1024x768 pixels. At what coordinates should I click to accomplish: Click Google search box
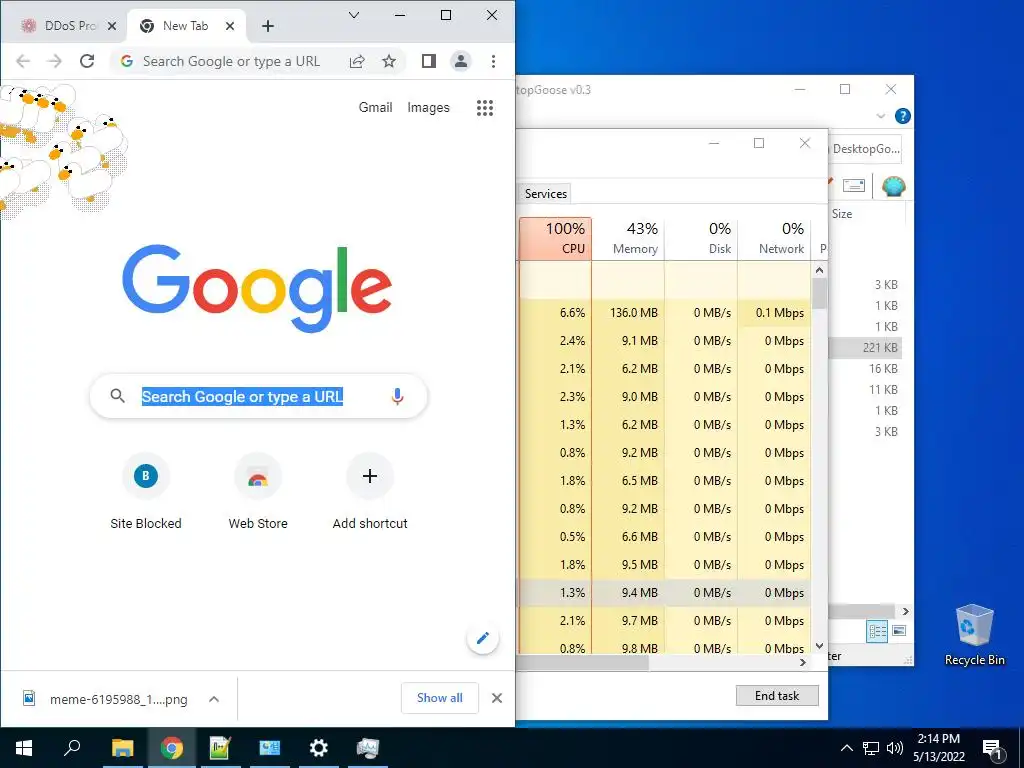(259, 396)
